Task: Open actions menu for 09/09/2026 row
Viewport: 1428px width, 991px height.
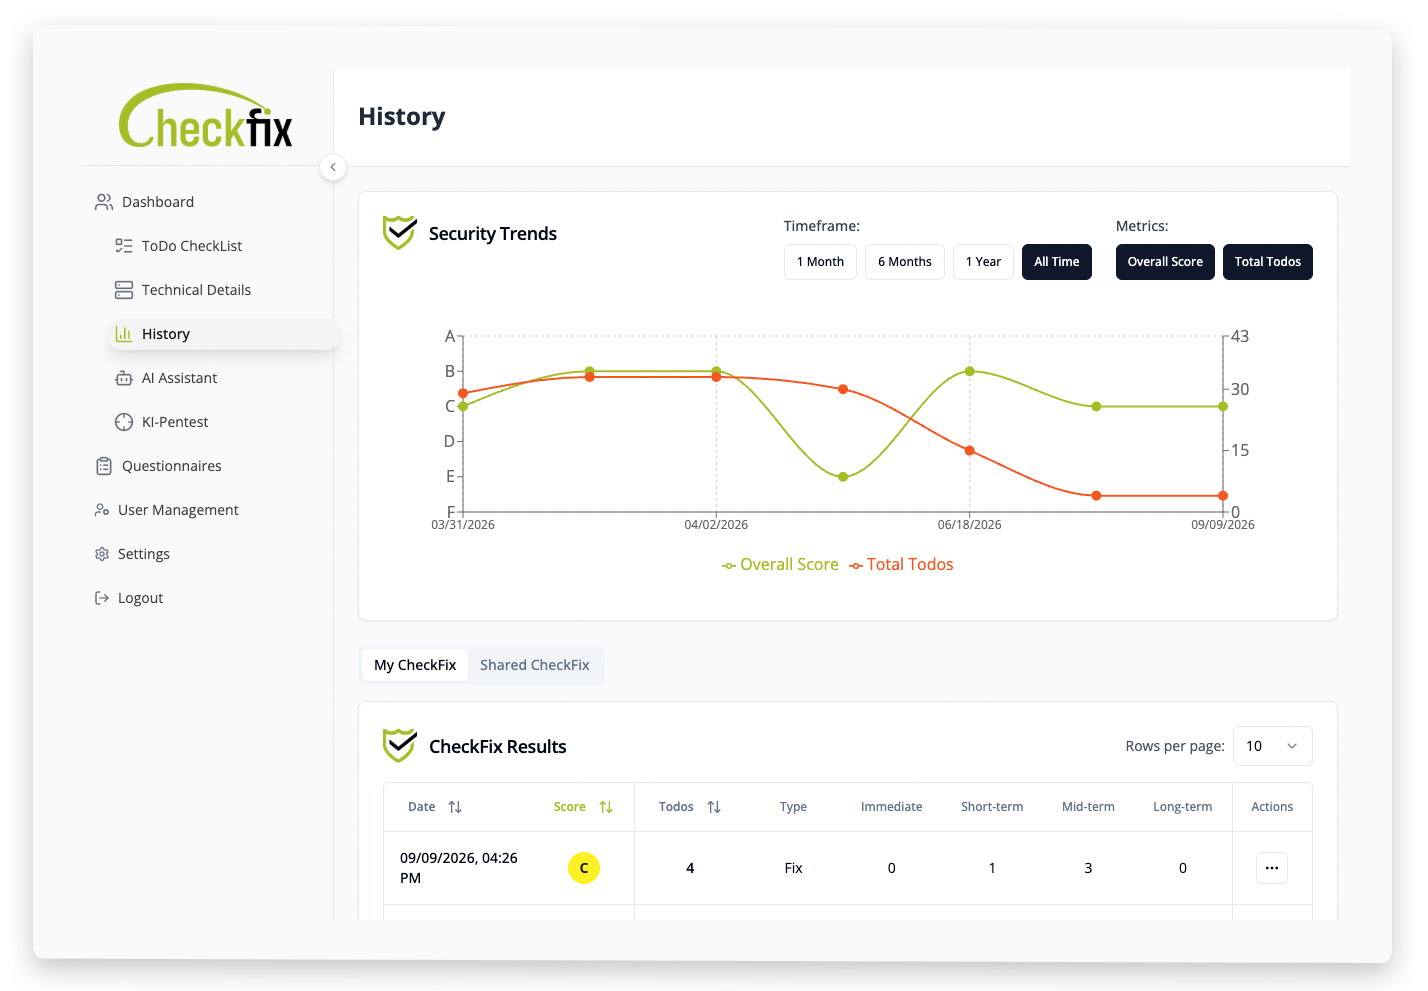Action: point(1272,868)
